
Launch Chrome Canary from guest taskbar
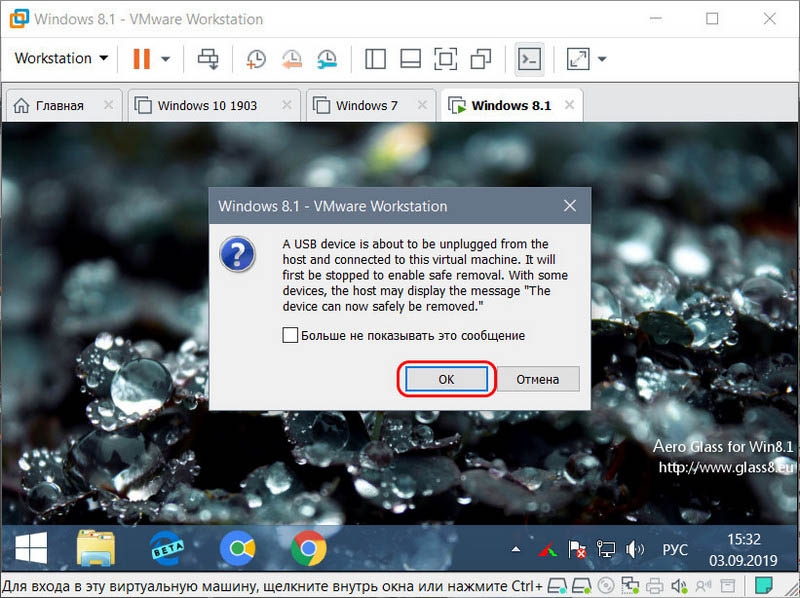(x=237, y=549)
